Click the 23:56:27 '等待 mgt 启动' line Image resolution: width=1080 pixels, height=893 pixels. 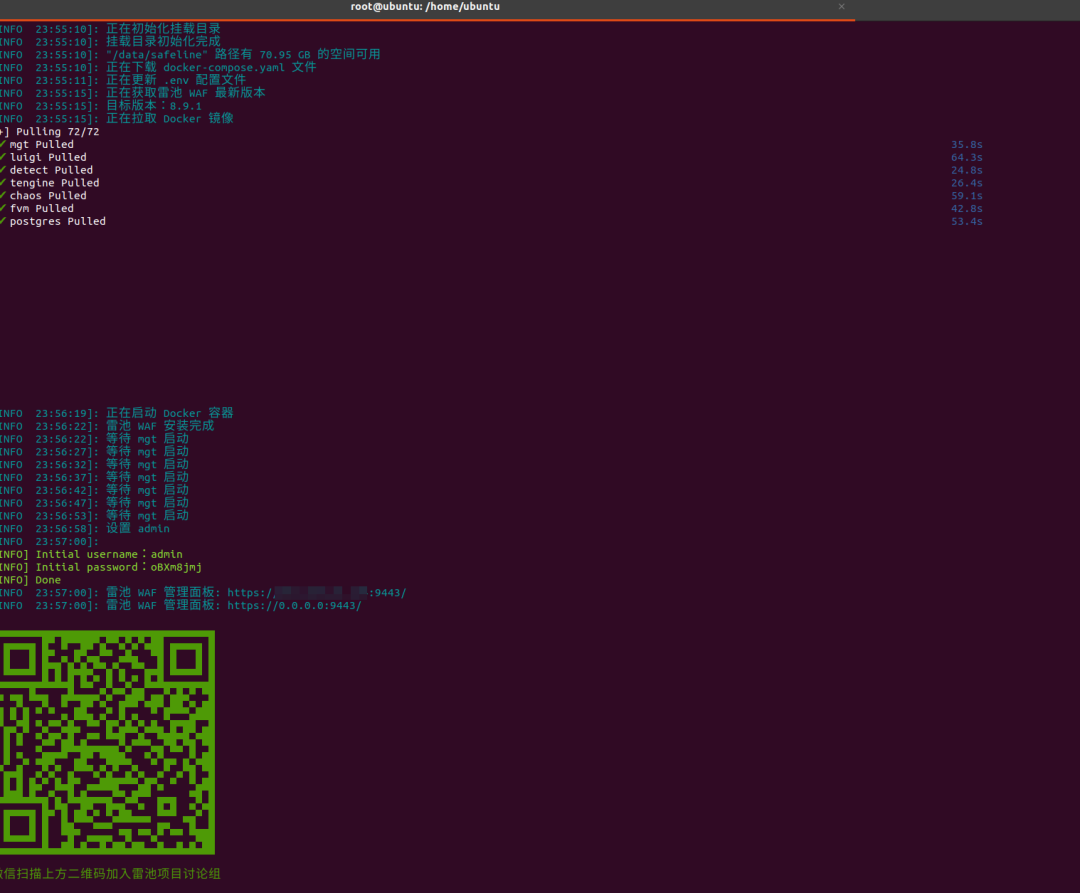pyautogui.click(x=94, y=452)
